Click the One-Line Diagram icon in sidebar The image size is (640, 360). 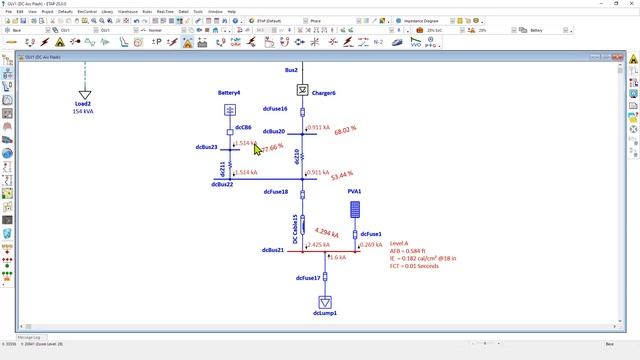tap(7, 73)
